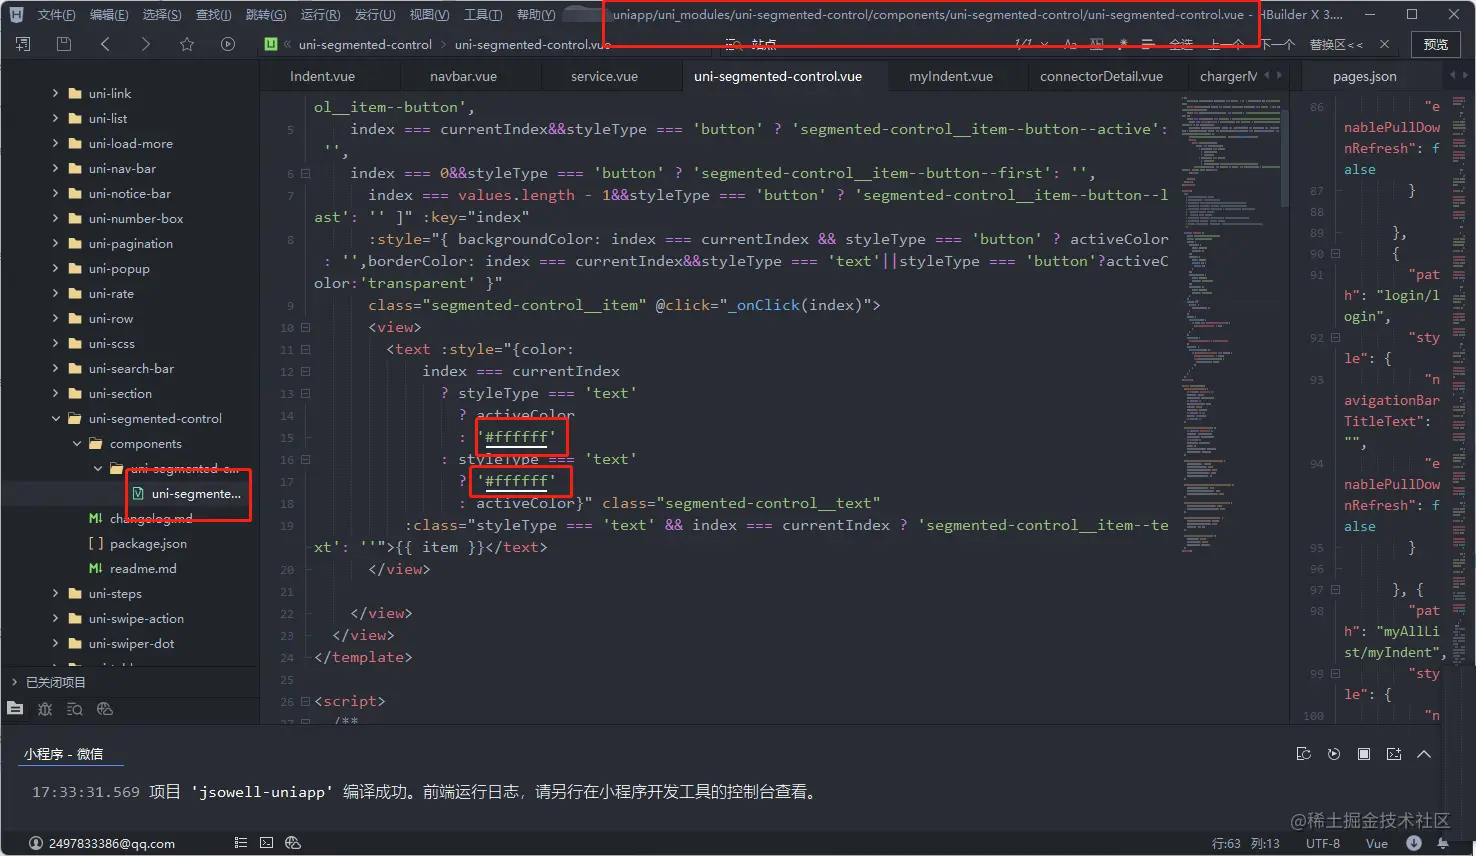The width and height of the screenshot is (1476, 856).
Task: Click the UTF-8 encoding indicator
Action: point(1323,843)
